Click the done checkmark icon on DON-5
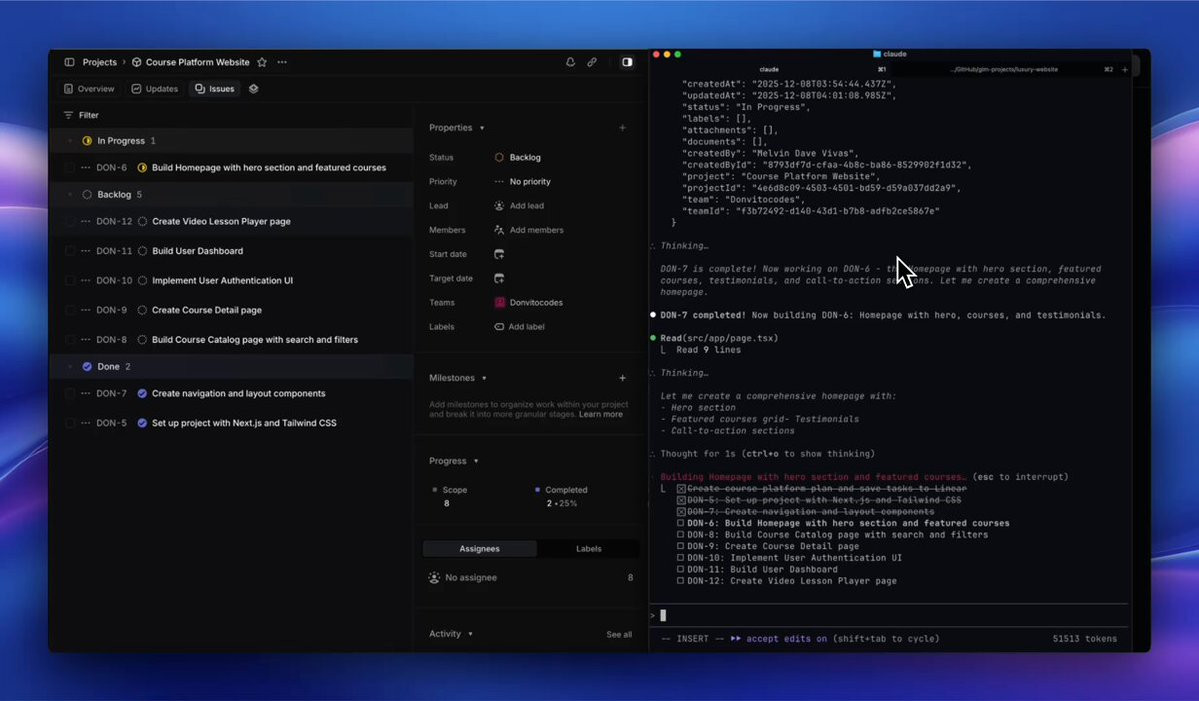 point(142,423)
